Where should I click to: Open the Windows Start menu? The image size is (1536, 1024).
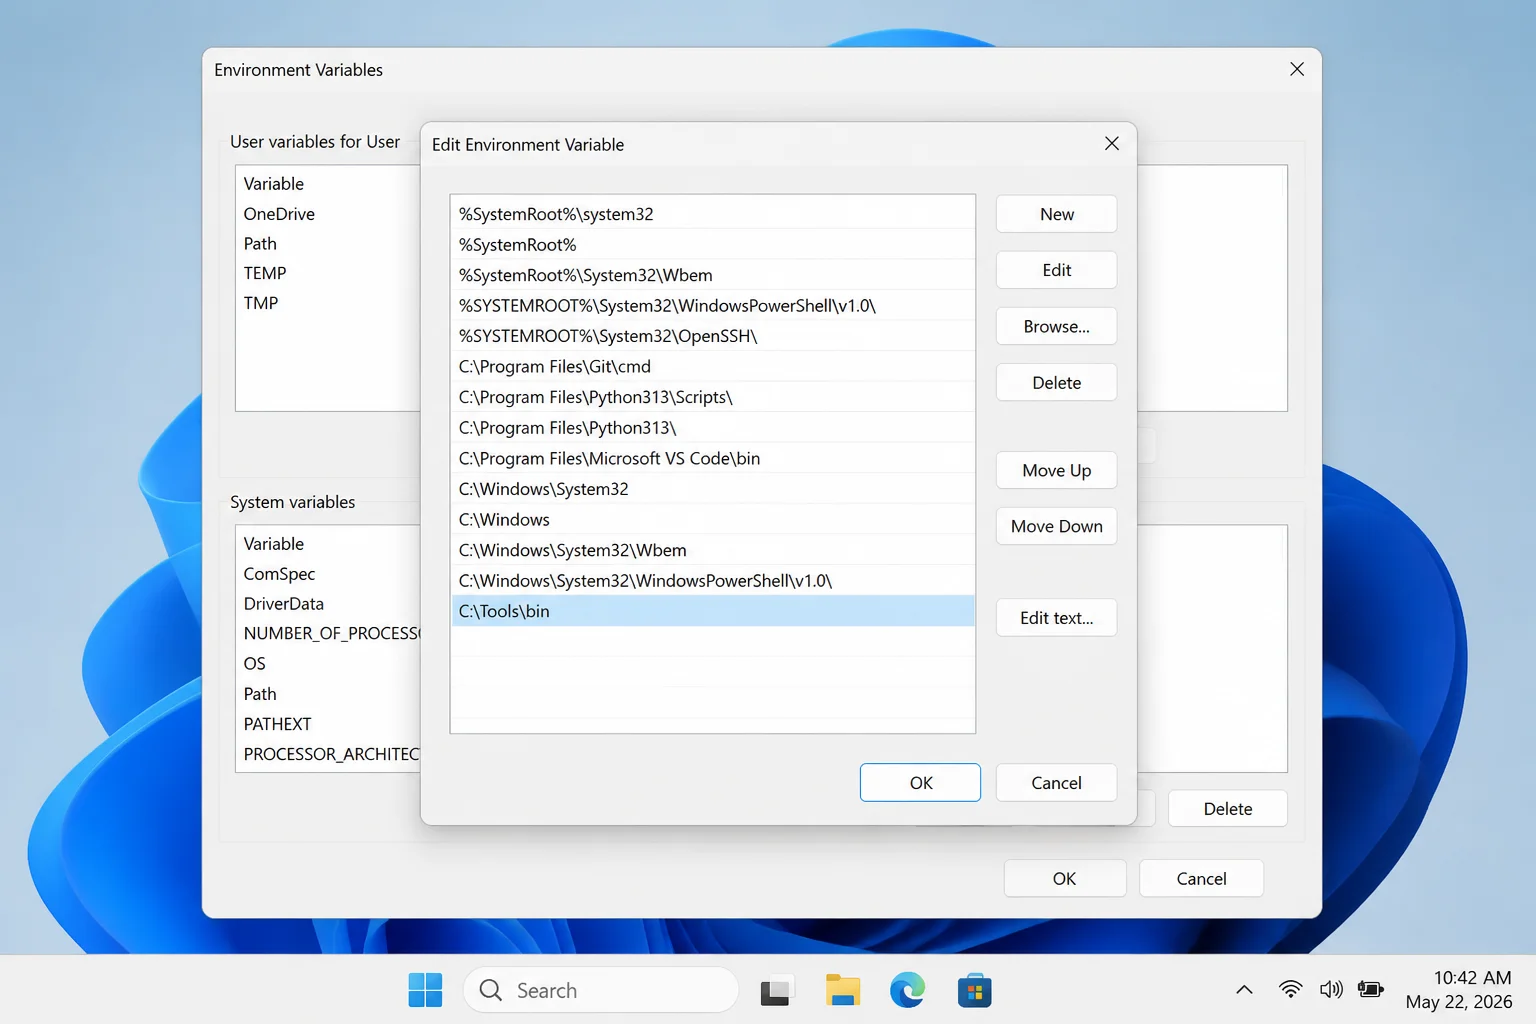(x=425, y=990)
